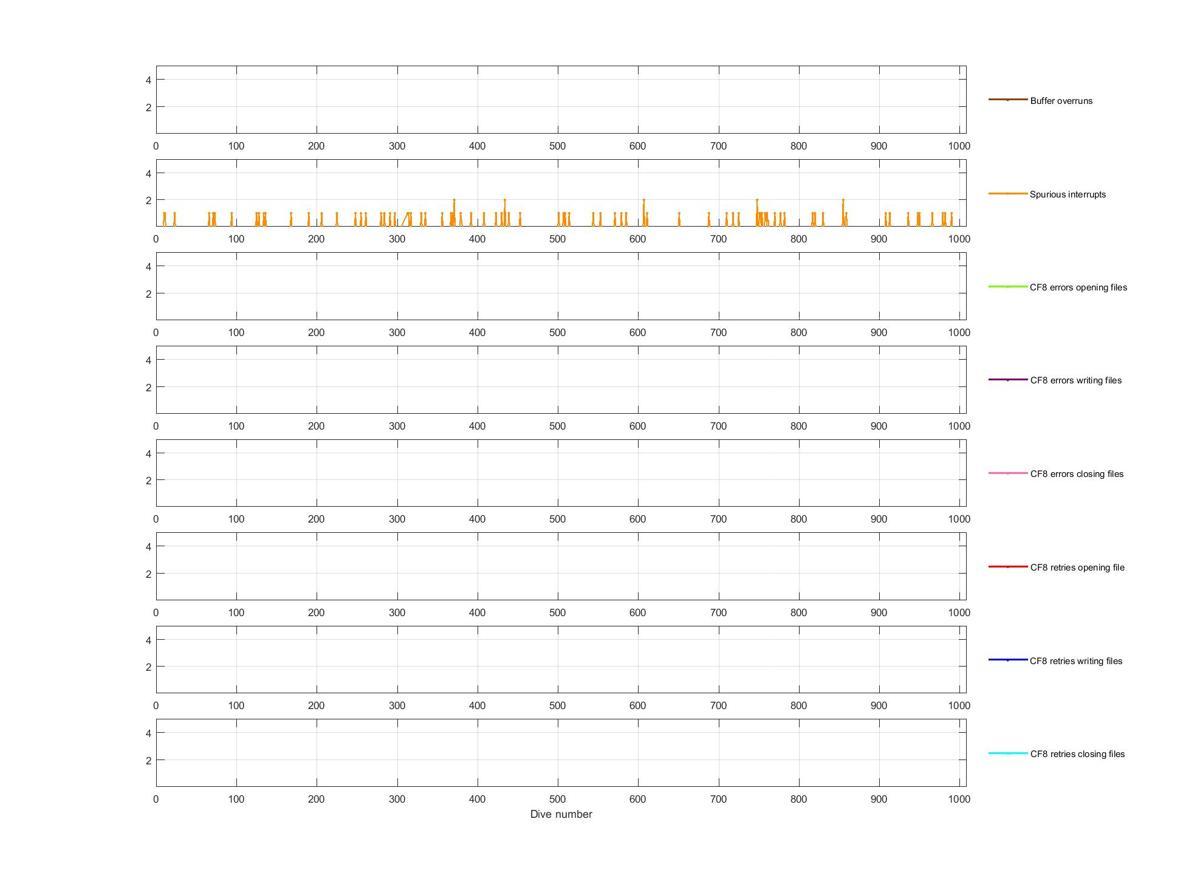Select the green legend line for CF8 errors opening
The image size is (1200, 885).
(1008, 286)
